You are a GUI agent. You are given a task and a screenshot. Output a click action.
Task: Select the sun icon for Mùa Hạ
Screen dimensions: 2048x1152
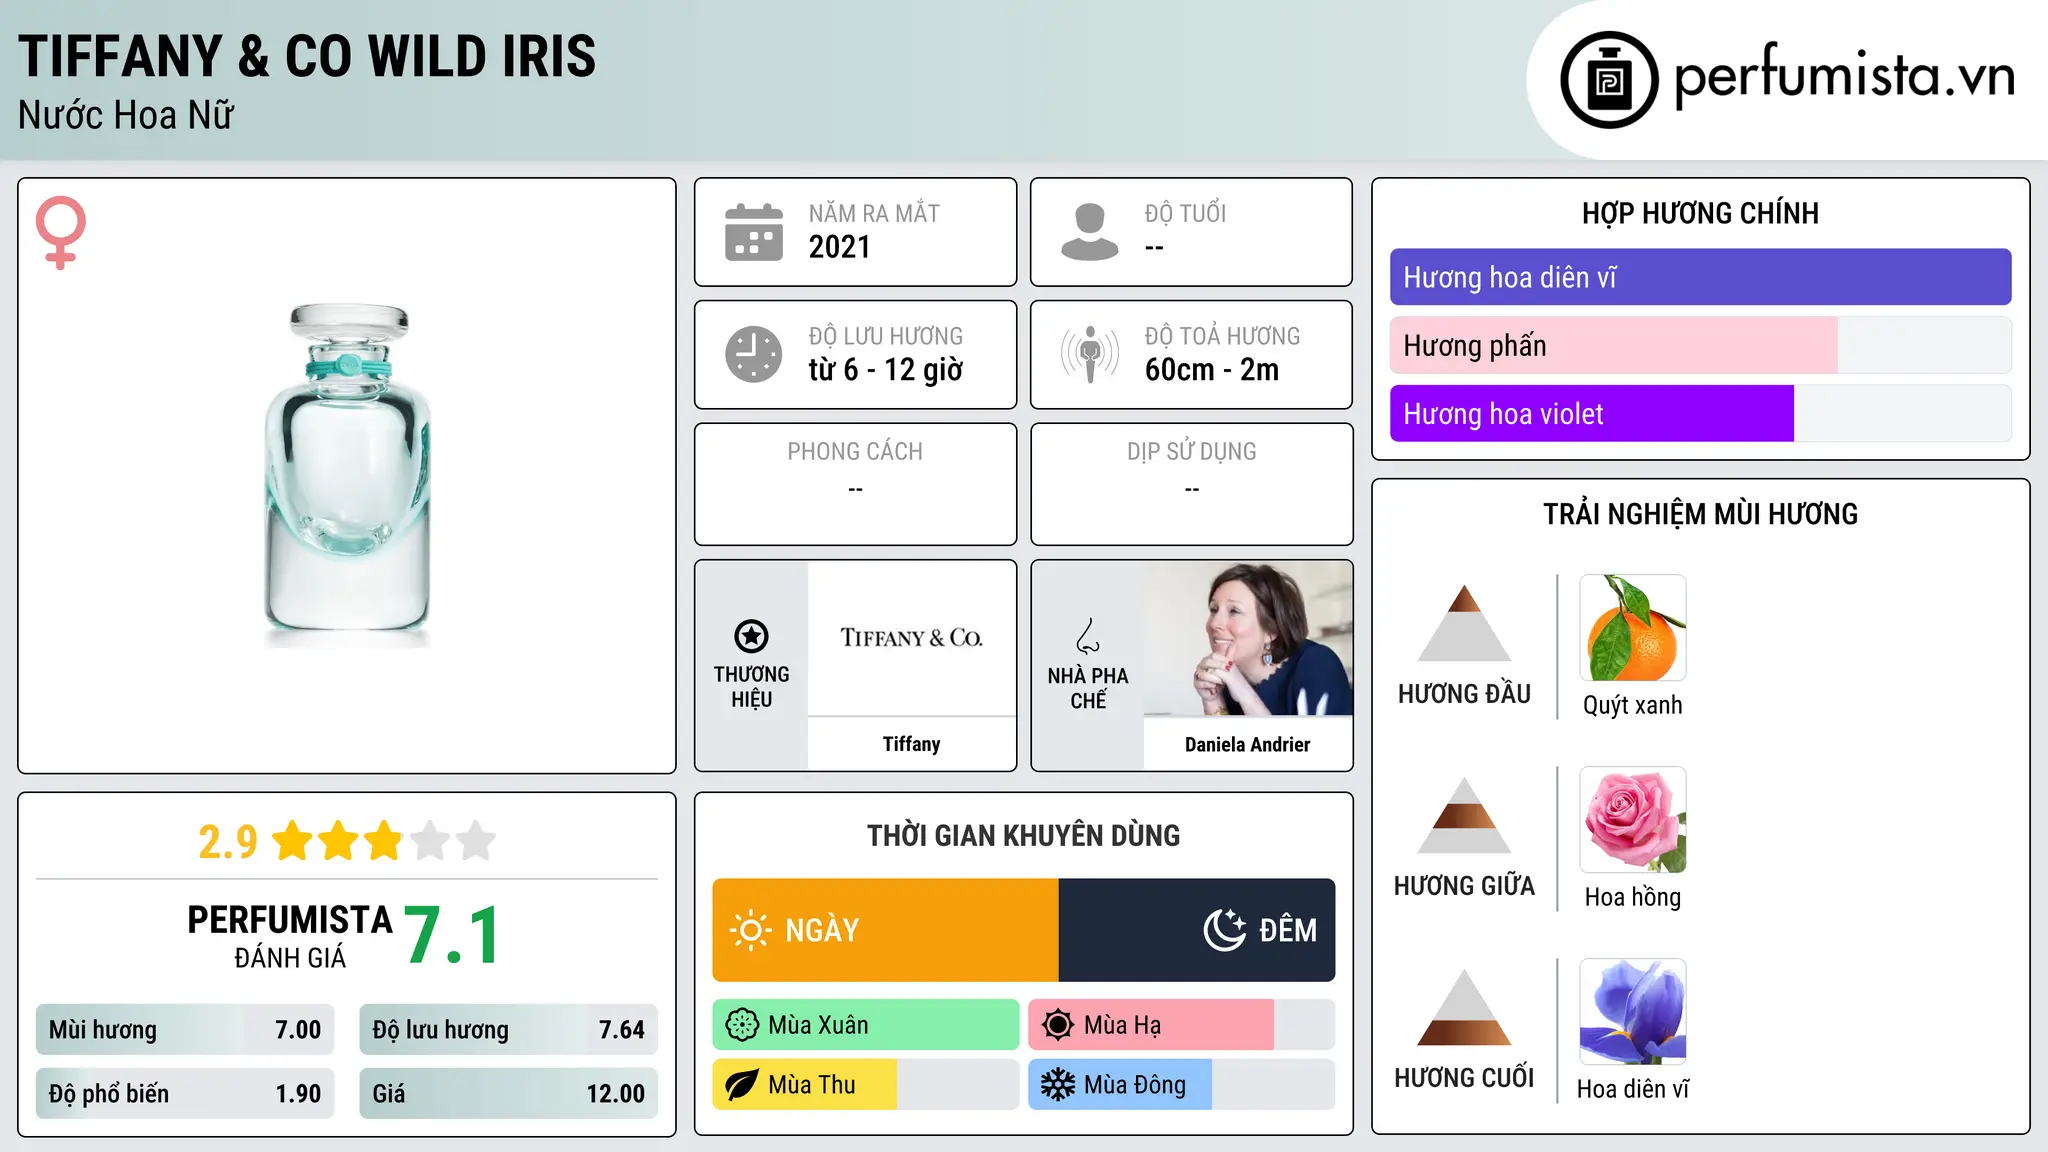1058,1025
